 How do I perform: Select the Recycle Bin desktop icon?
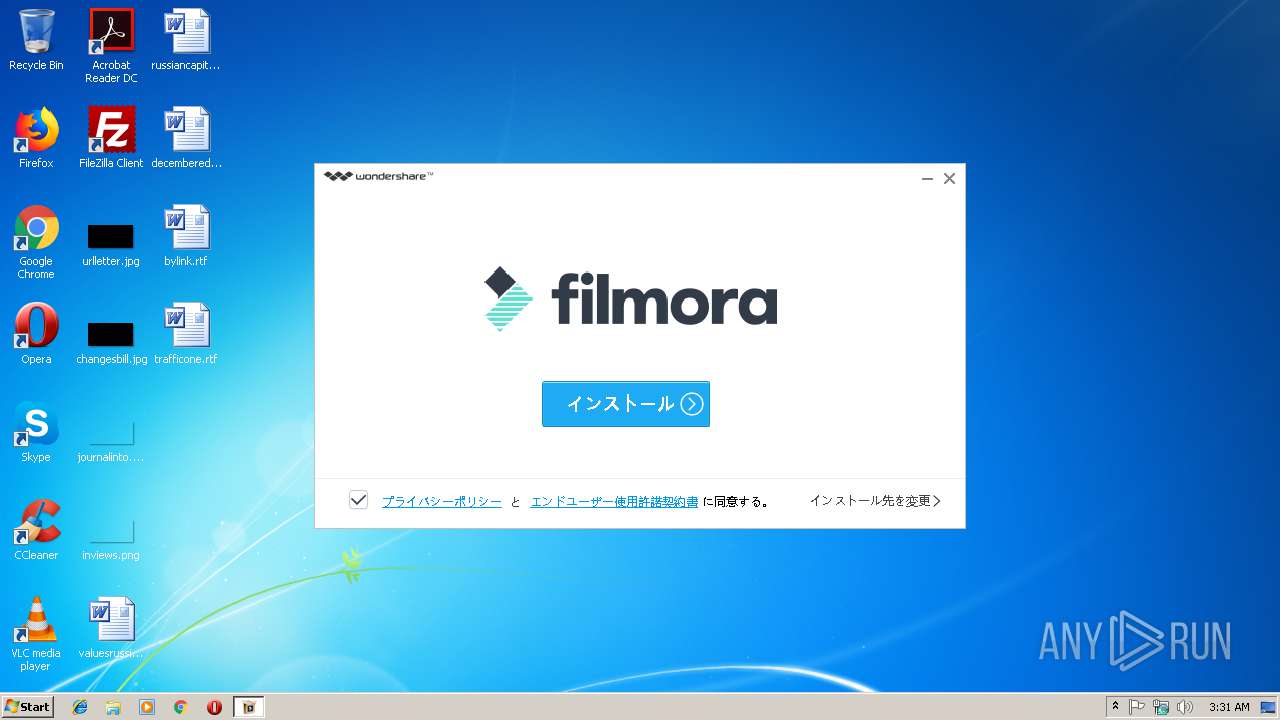(x=36, y=40)
